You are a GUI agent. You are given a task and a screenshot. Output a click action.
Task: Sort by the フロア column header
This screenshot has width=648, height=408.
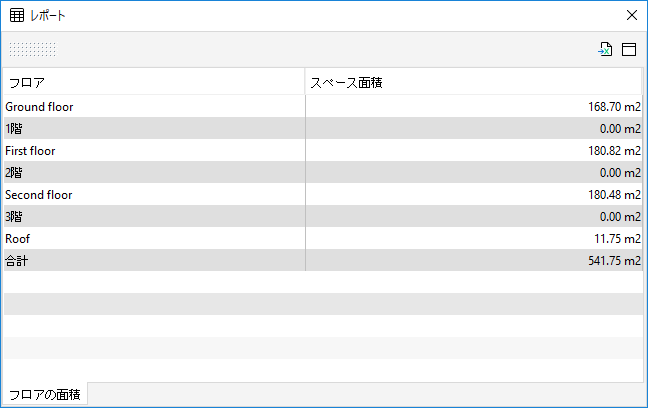click(154, 82)
